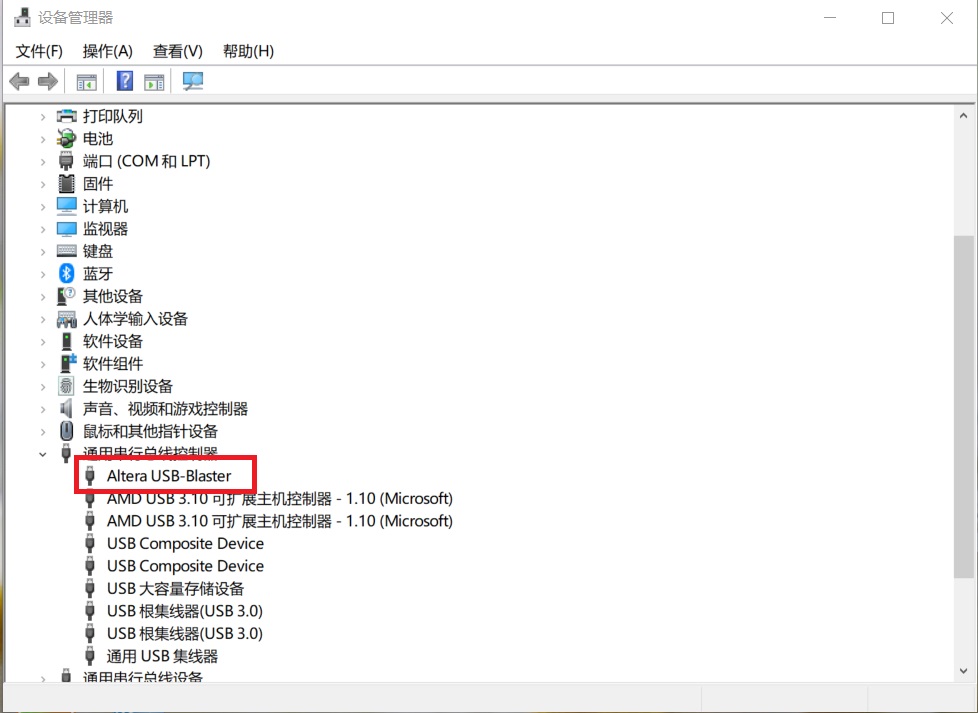
Task: Expand the 键盘 node
Action: tap(42, 251)
